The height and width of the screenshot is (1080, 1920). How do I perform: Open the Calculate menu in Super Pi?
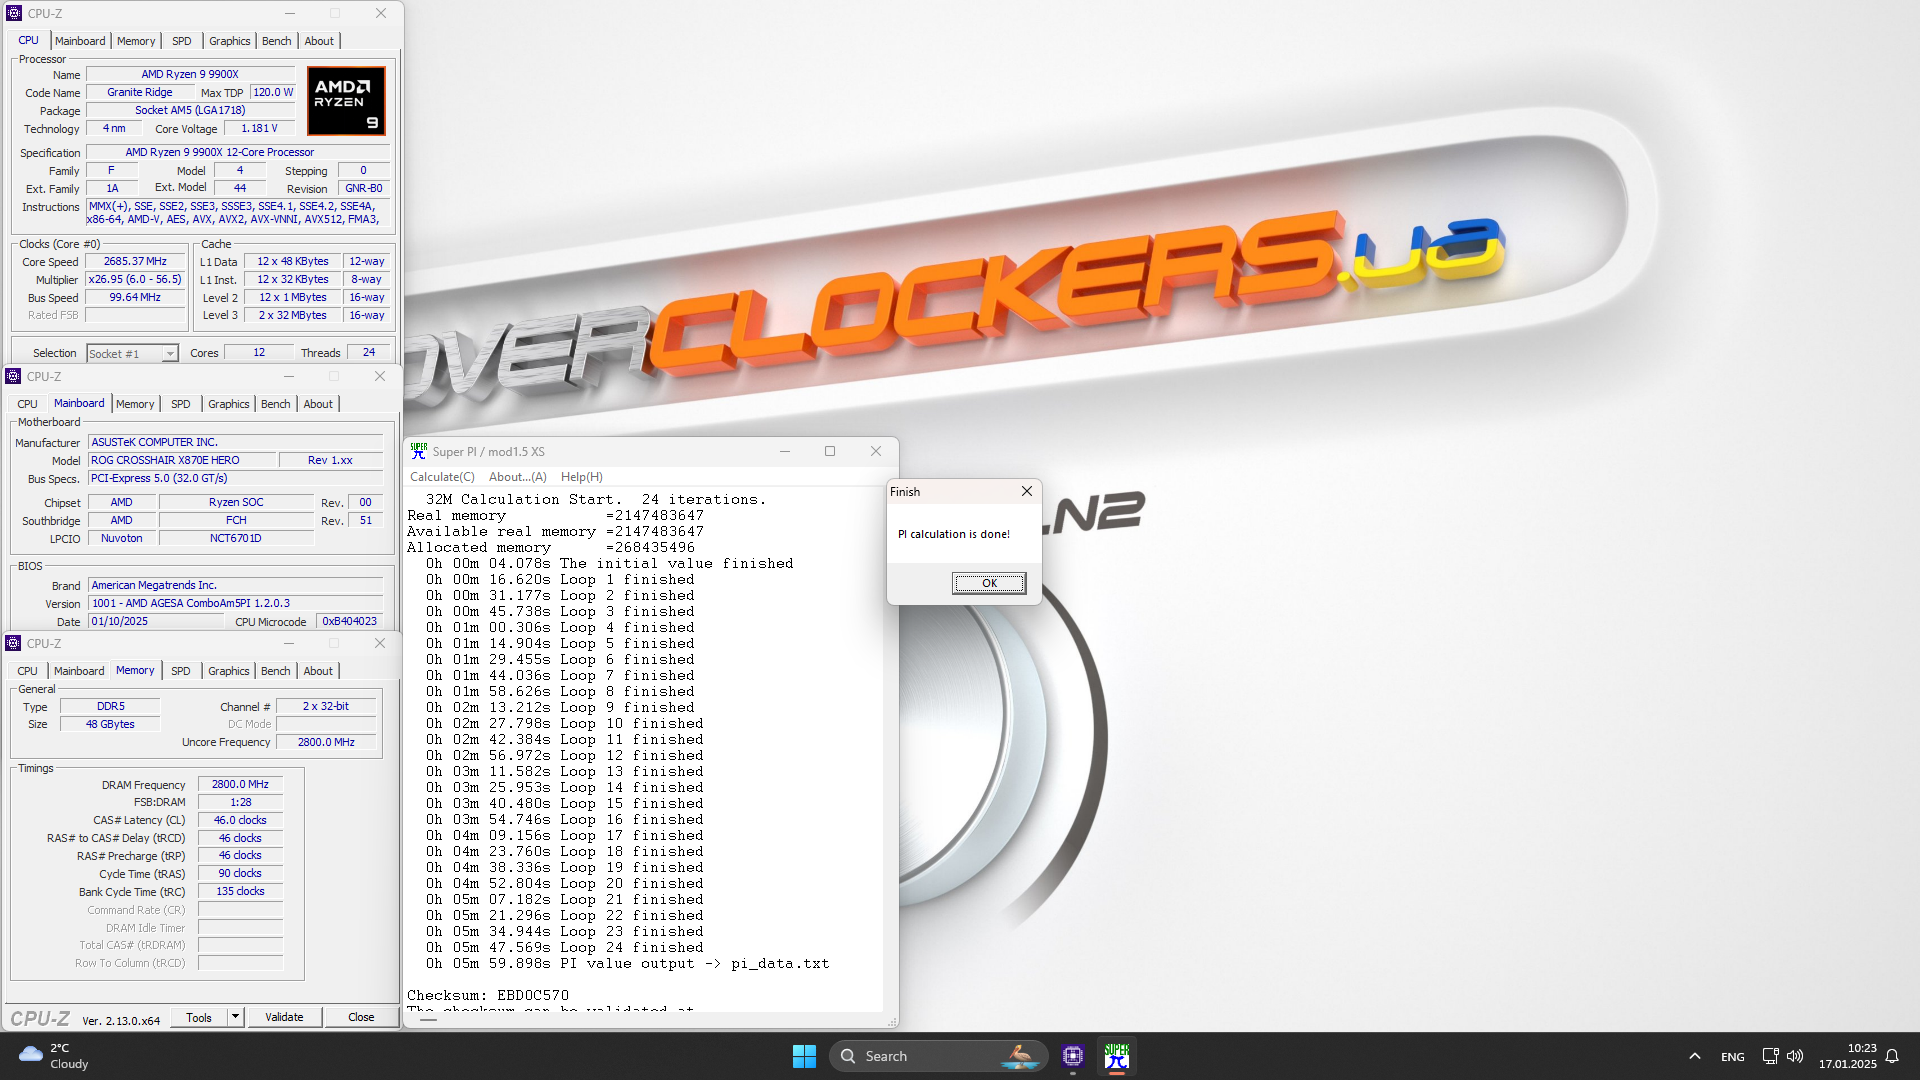443,476
